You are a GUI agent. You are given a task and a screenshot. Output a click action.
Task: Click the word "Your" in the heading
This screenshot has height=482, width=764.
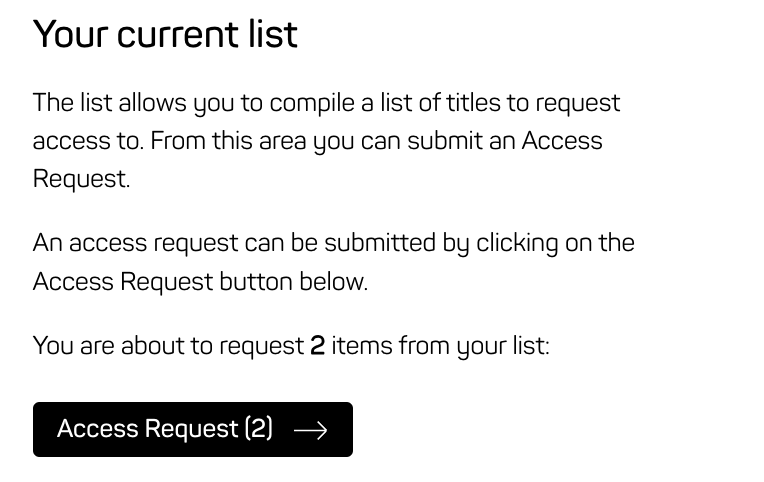[x=70, y=34]
